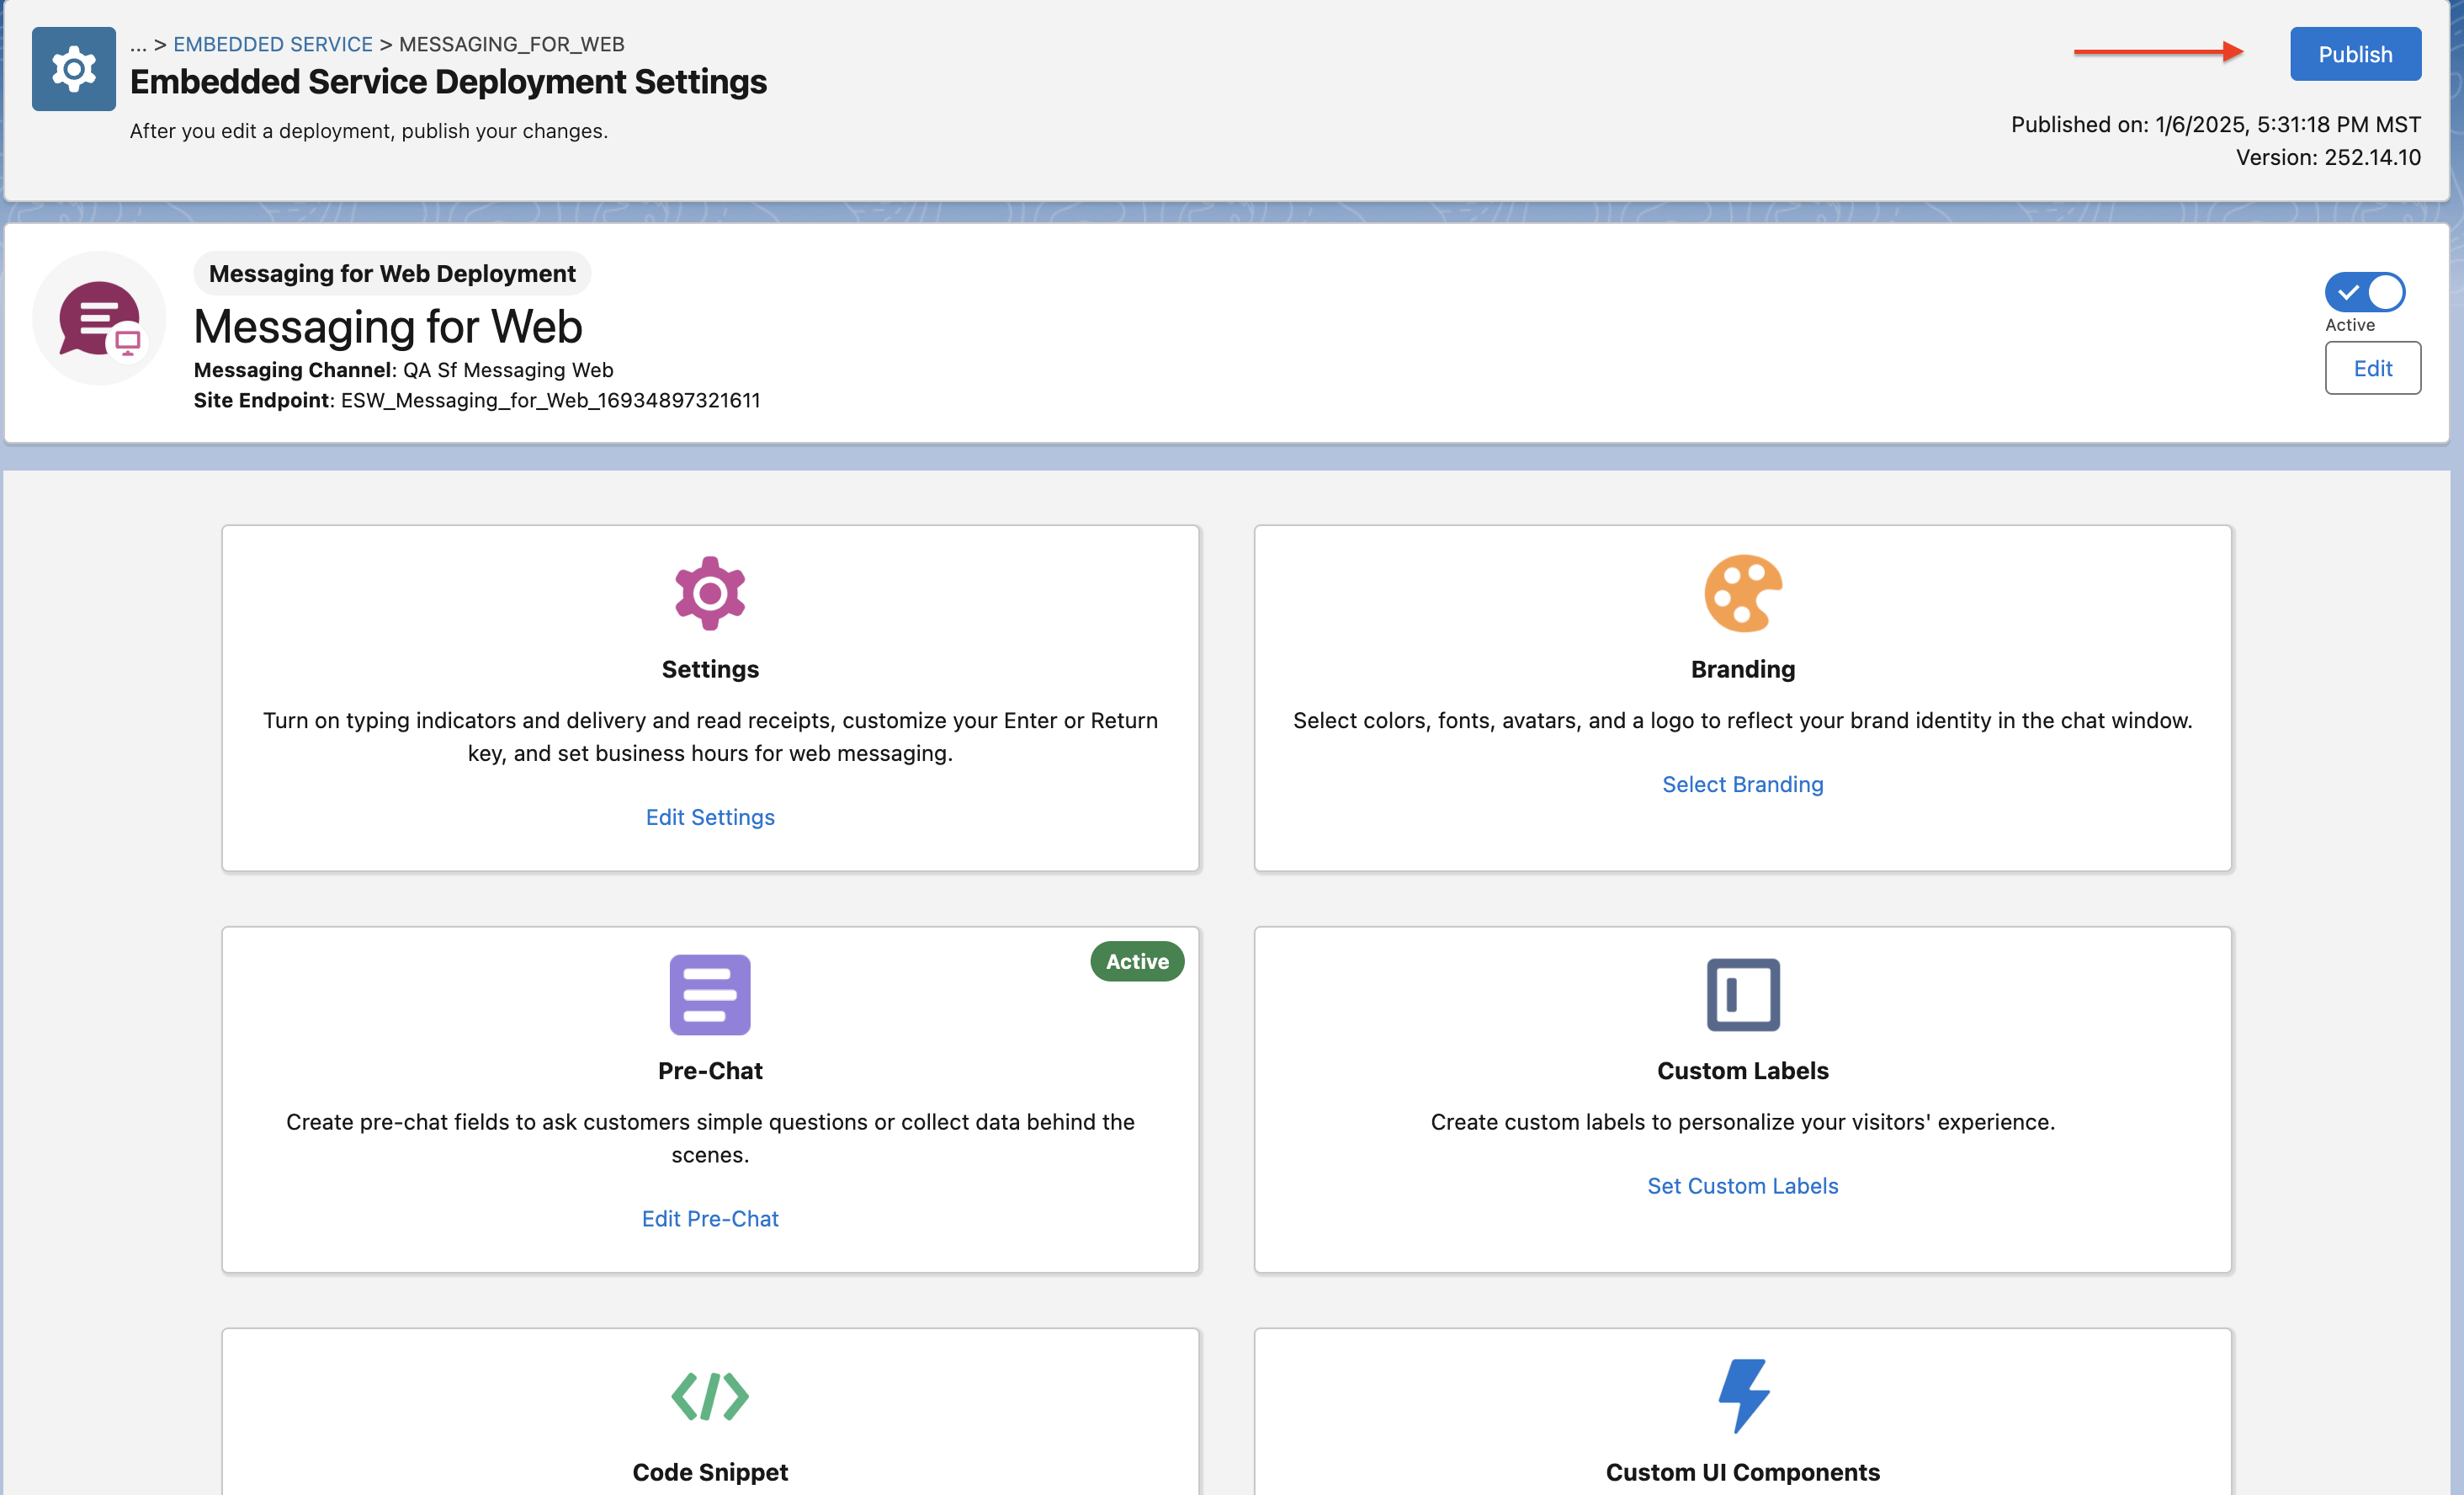Click the Messaging for Web chat icon

99,318
